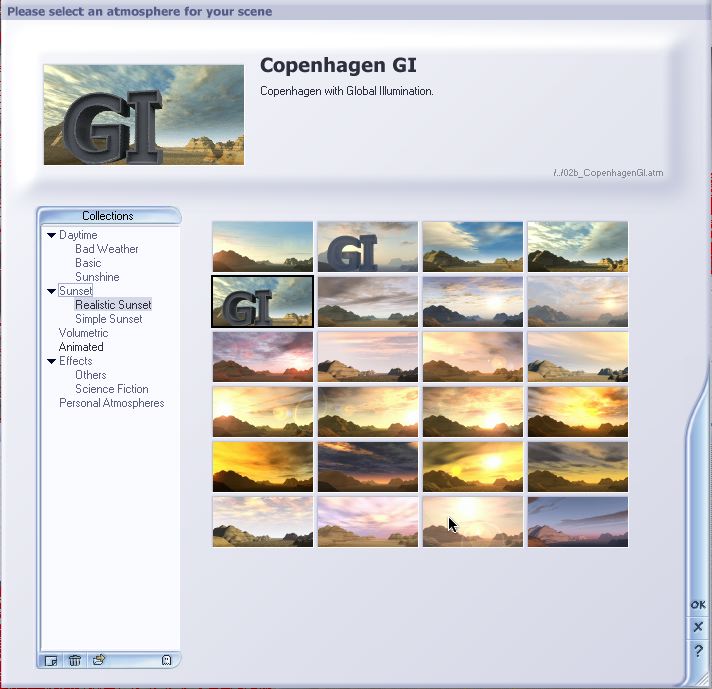Pick the second thumbnail in the fourth row
The width and height of the screenshot is (712, 689).
(x=368, y=411)
